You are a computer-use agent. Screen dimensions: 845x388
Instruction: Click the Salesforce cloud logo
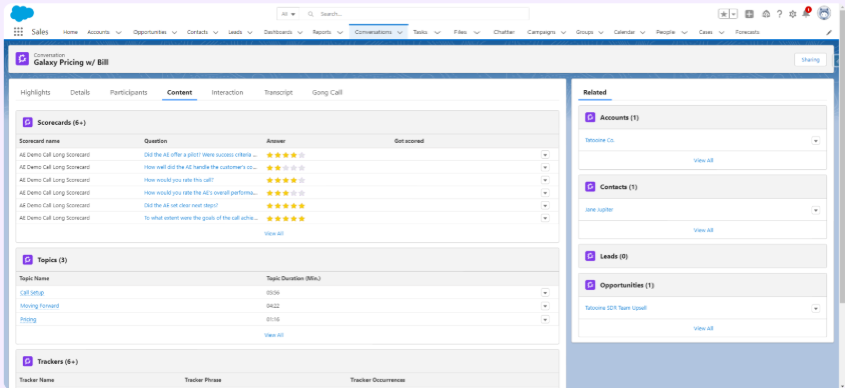22,13
